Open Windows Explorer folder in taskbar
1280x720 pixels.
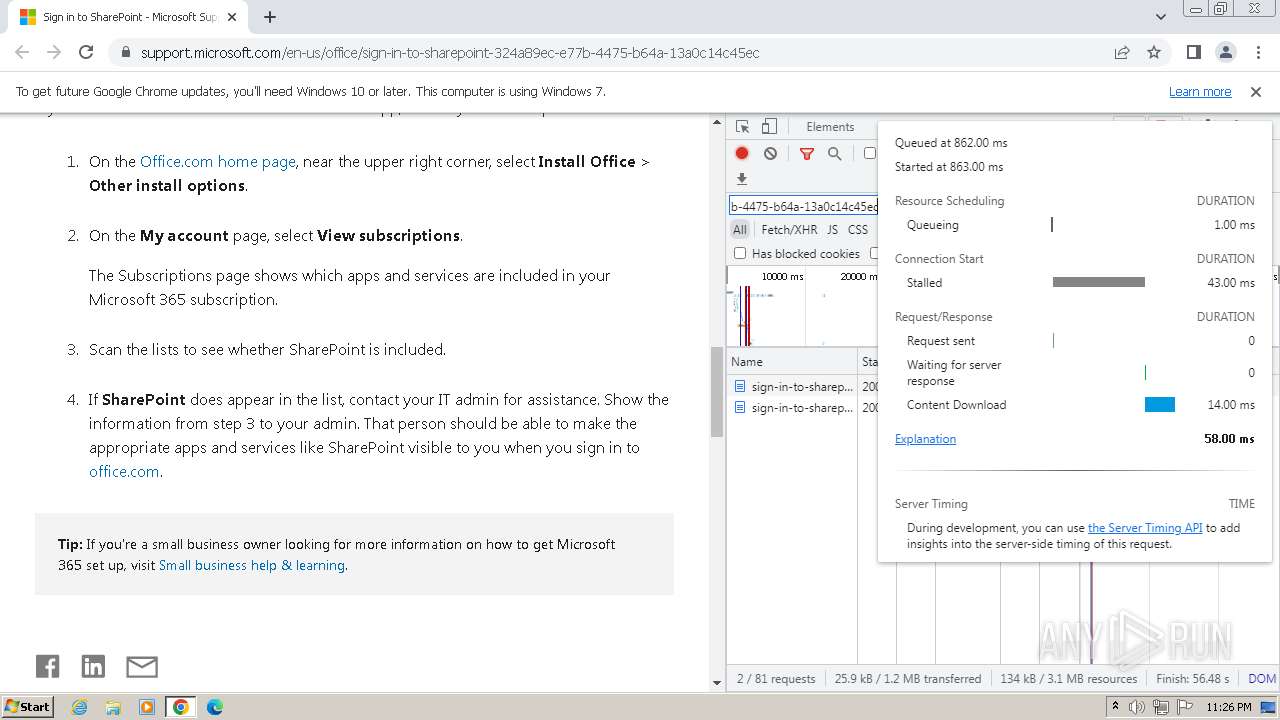[113, 707]
